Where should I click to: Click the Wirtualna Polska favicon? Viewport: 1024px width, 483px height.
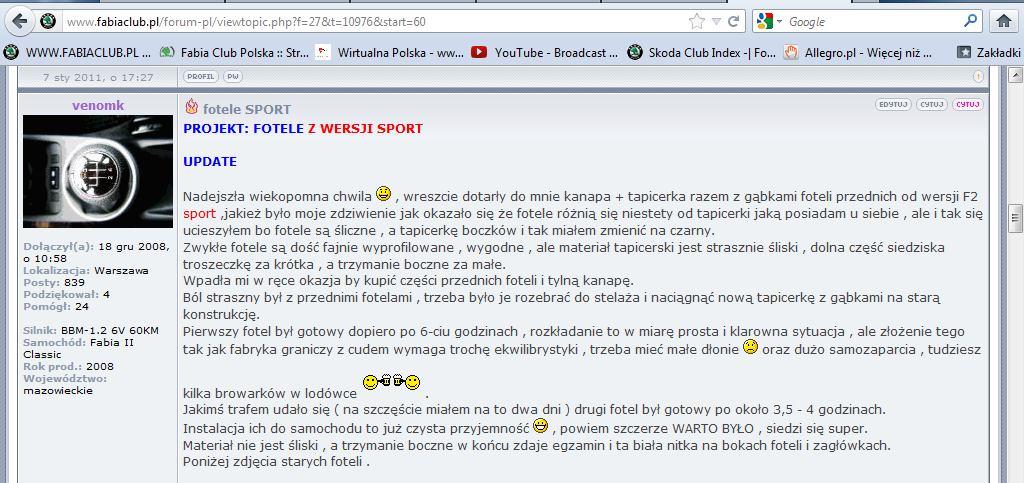click(323, 52)
